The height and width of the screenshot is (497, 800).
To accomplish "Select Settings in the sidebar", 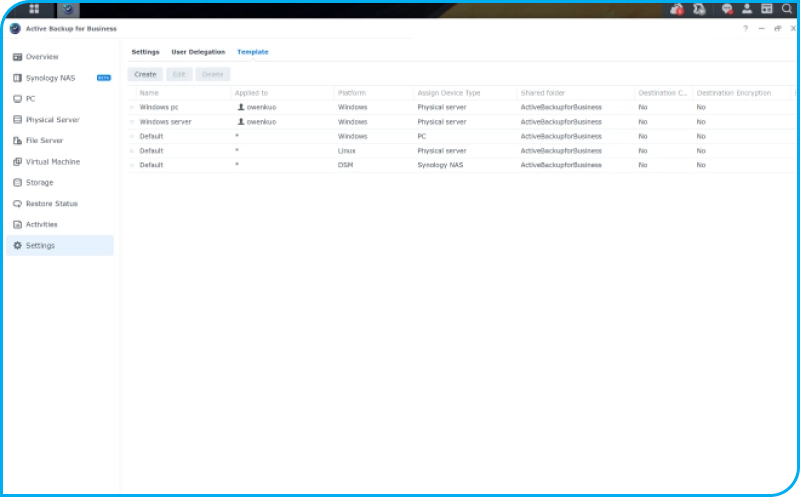I will click(60, 245).
